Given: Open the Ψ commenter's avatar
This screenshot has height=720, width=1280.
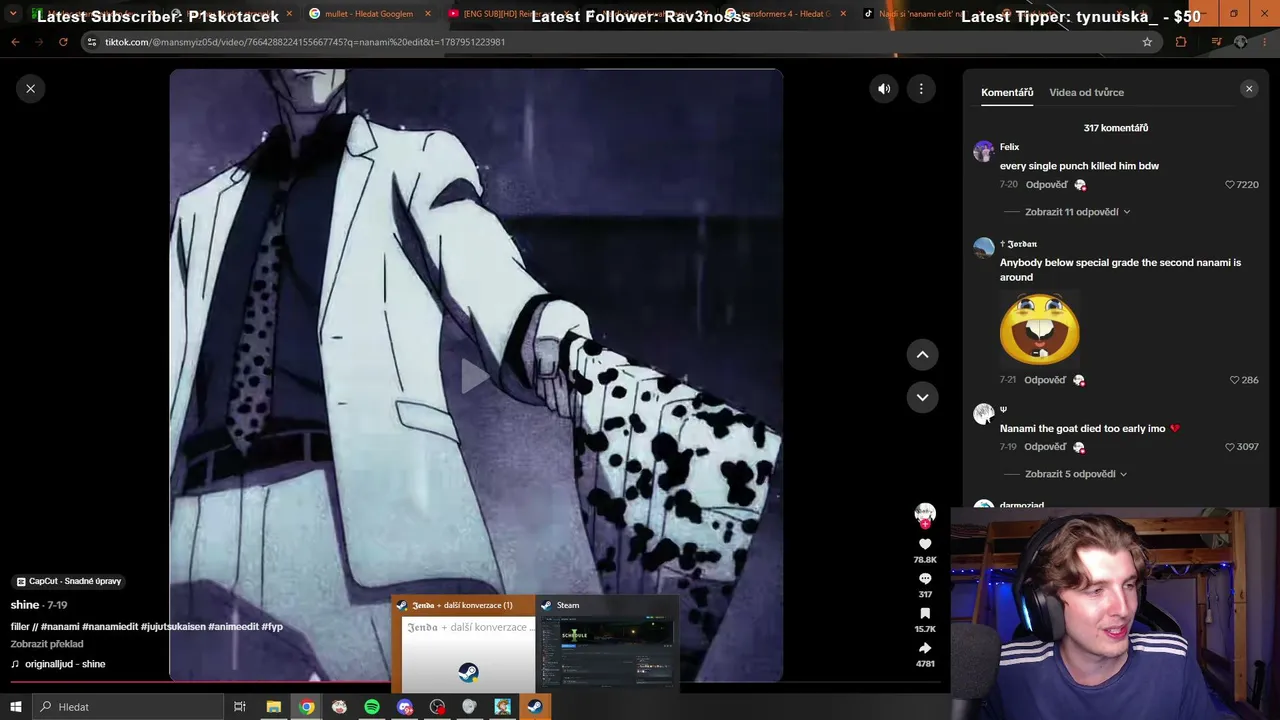Looking at the screenshot, I should [x=984, y=414].
